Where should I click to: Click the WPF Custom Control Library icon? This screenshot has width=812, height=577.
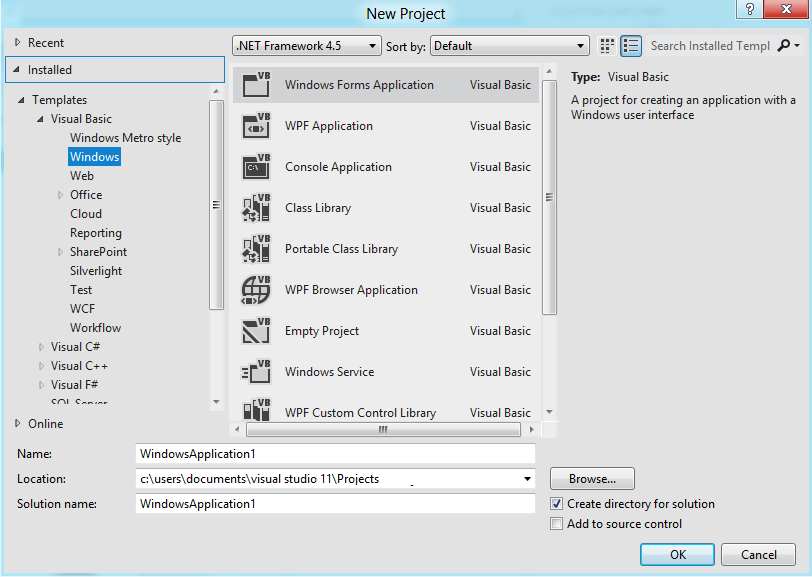pyautogui.click(x=256, y=409)
